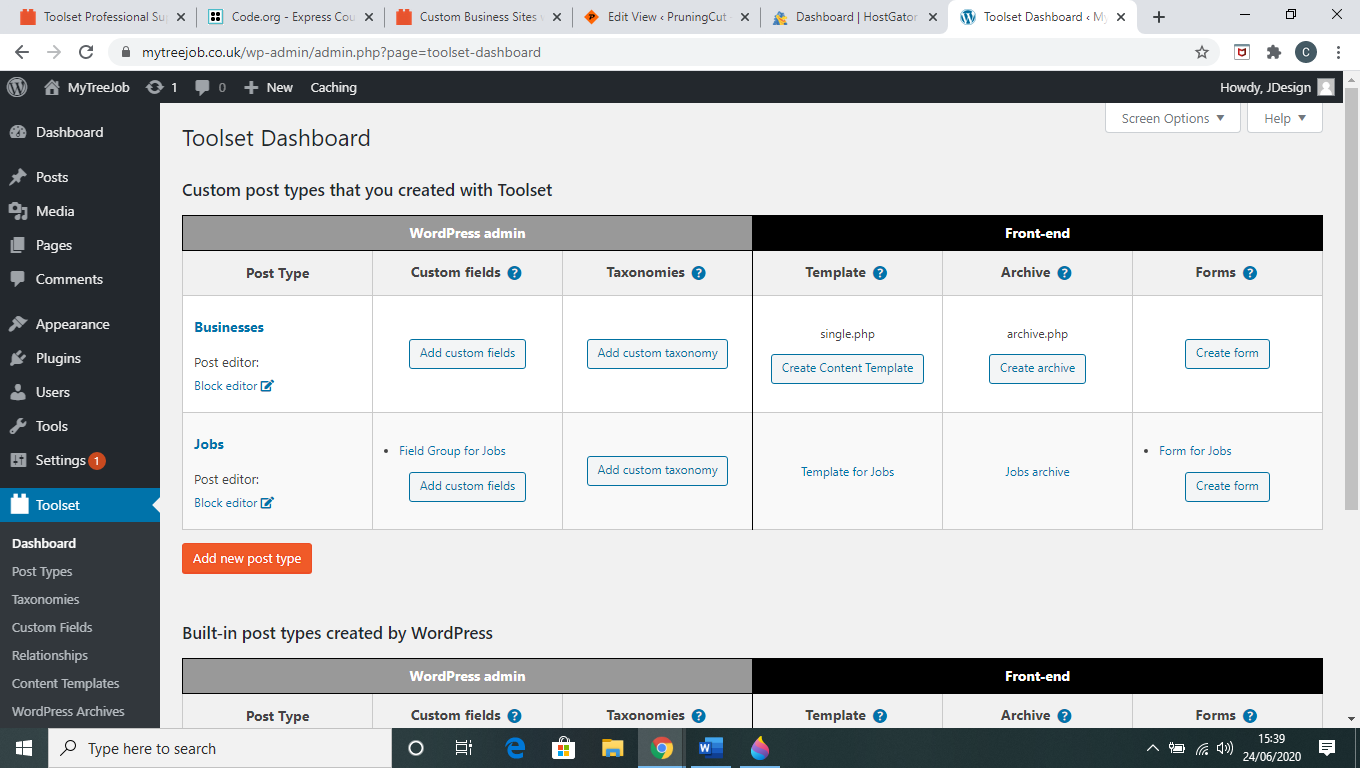Open Relationships submenu item
Image resolution: width=1360 pixels, height=768 pixels.
[50, 655]
